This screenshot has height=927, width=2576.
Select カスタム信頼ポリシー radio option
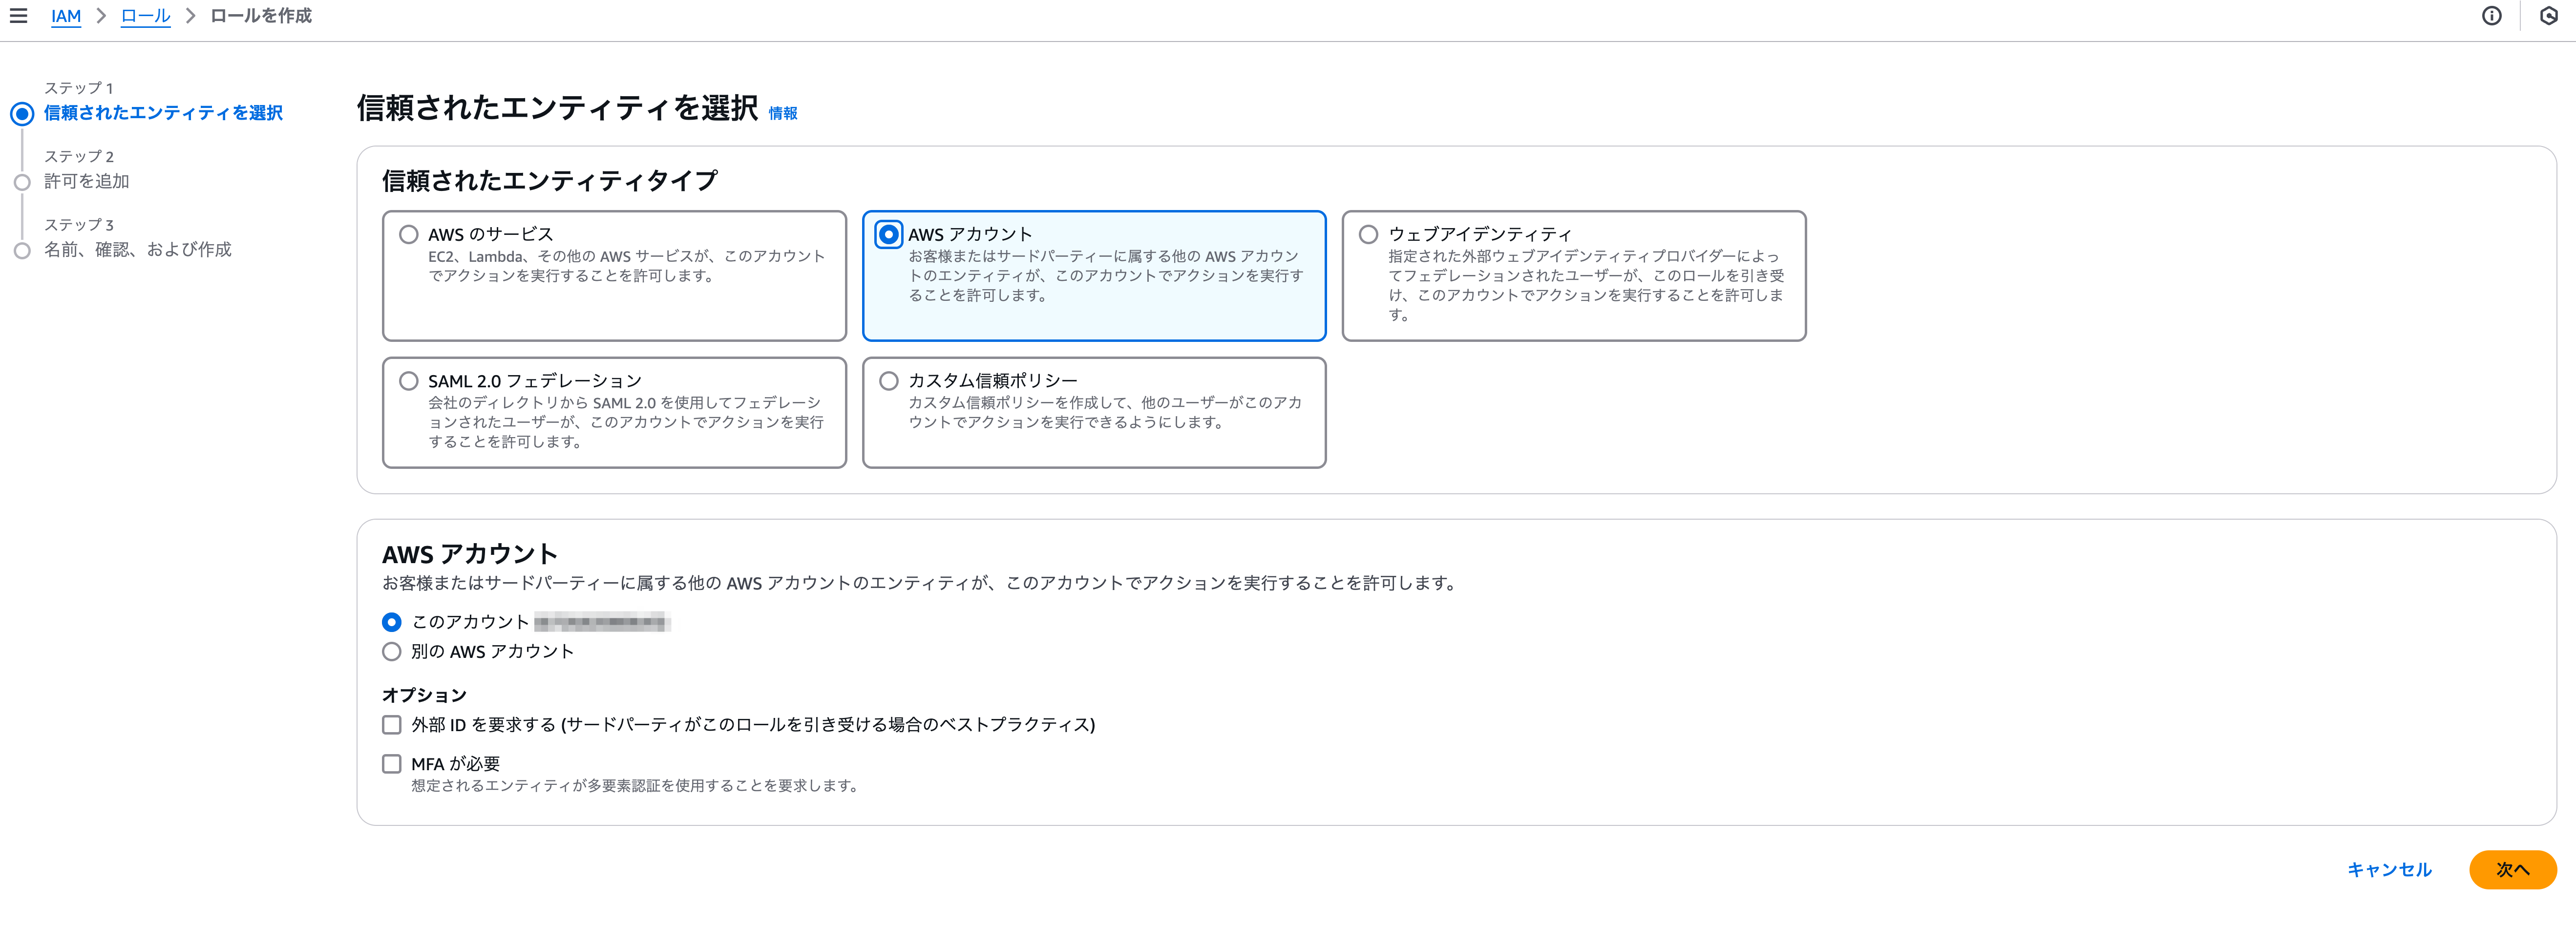[888, 381]
